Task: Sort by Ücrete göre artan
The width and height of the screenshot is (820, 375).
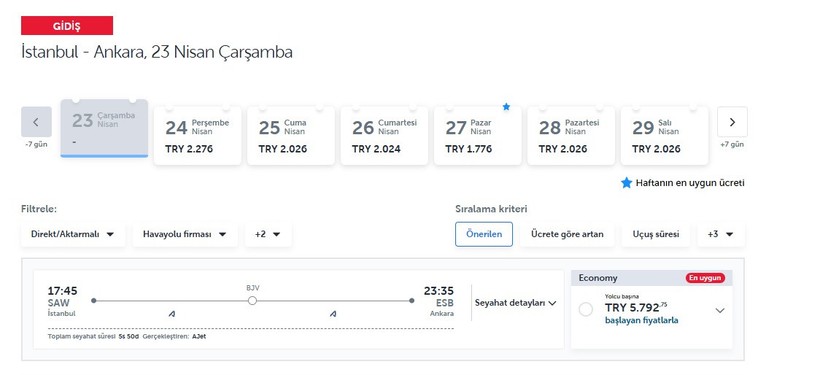Action: pyautogui.click(x=567, y=234)
